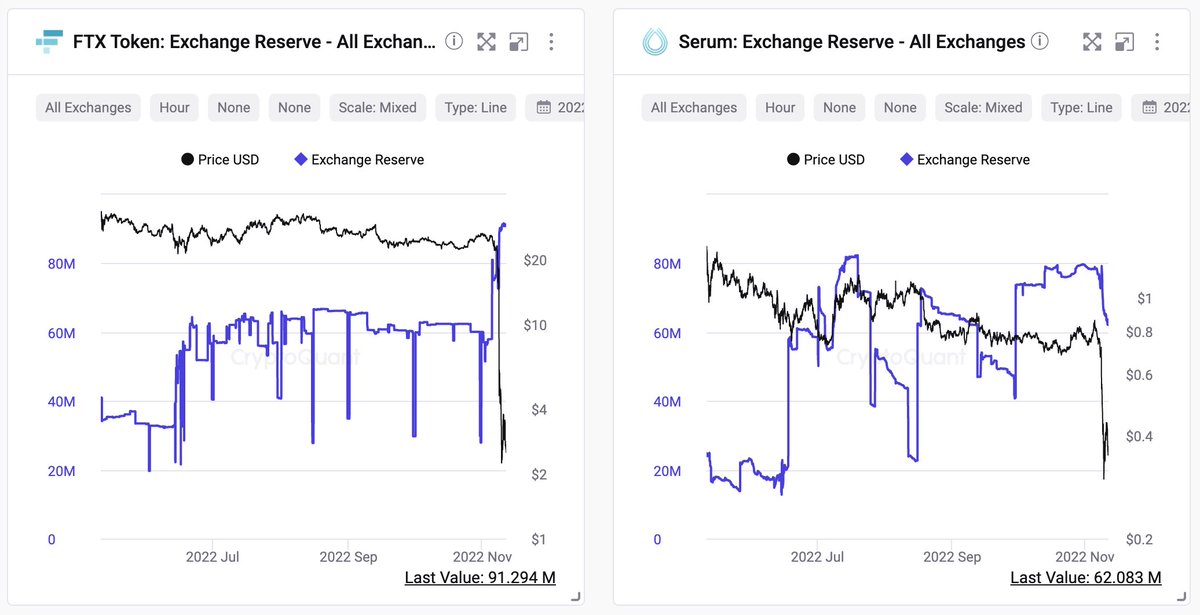Screen dimensions: 1200x615
Task: Toggle Exchange Reserve series in FTX chart
Action: click(359, 159)
